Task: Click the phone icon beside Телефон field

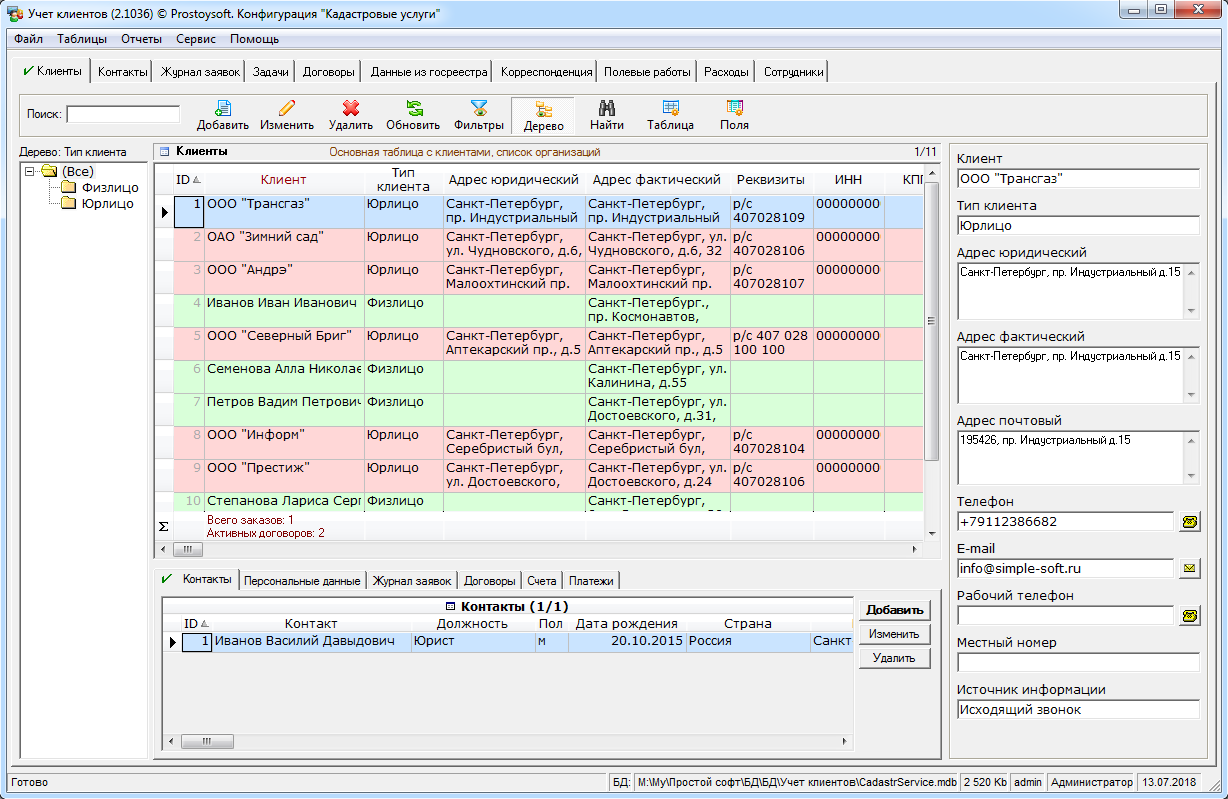Action: [1189, 522]
